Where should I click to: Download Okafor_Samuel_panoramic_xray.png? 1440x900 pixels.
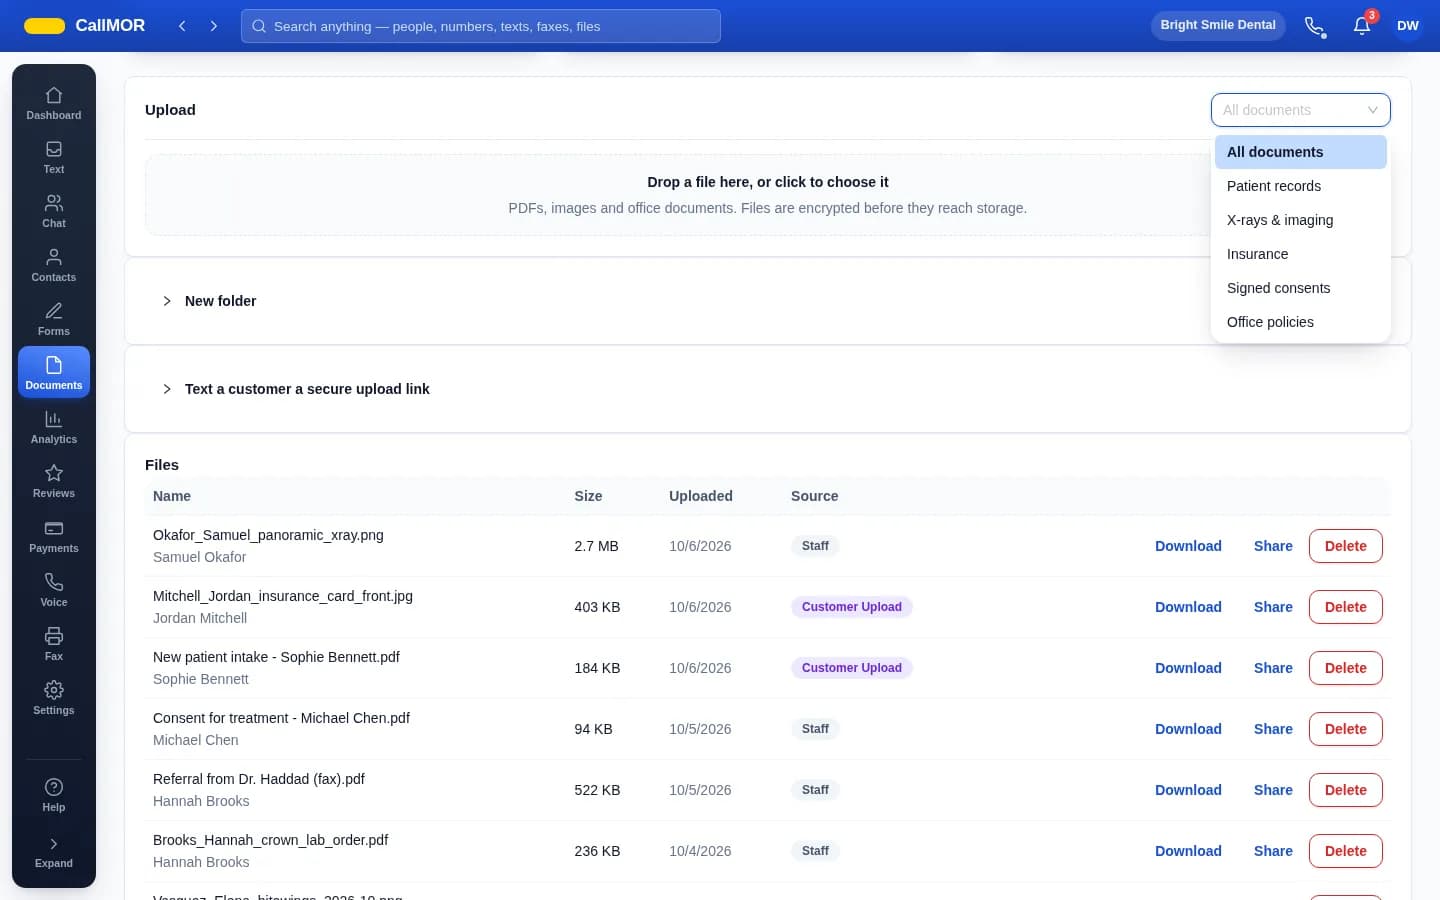1188,546
